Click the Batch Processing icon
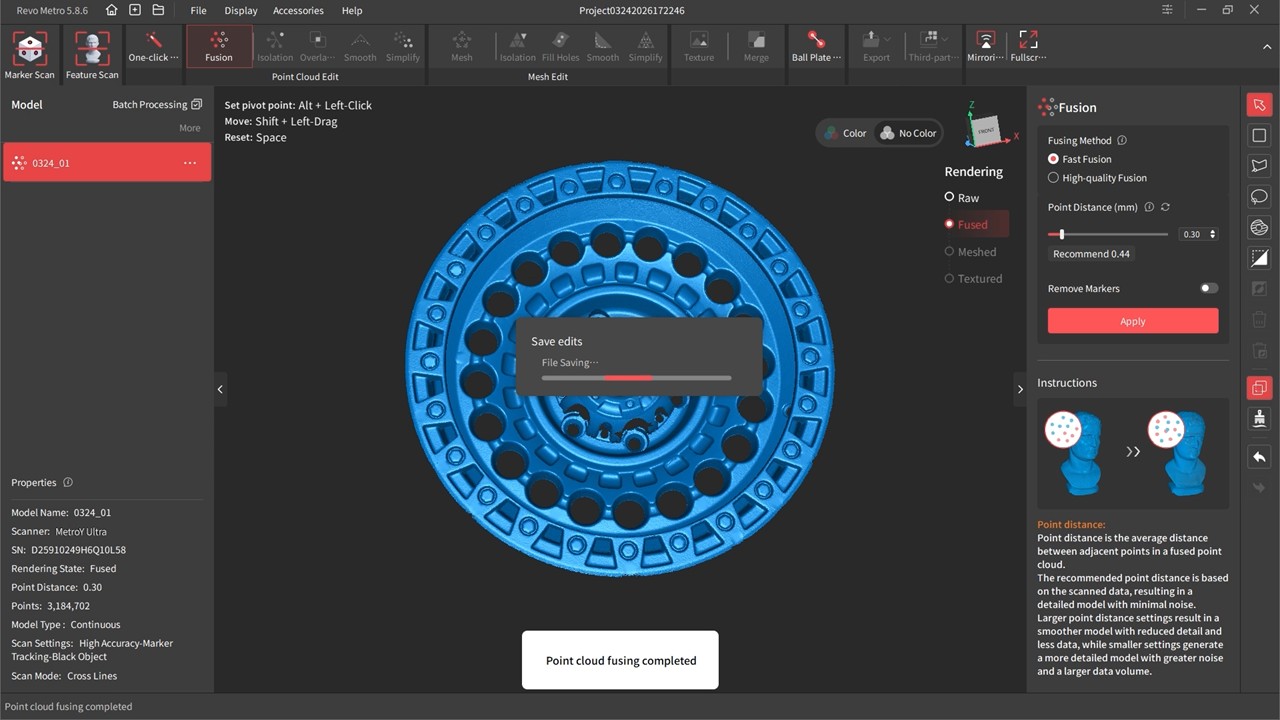The width and height of the screenshot is (1280, 720). click(x=196, y=104)
